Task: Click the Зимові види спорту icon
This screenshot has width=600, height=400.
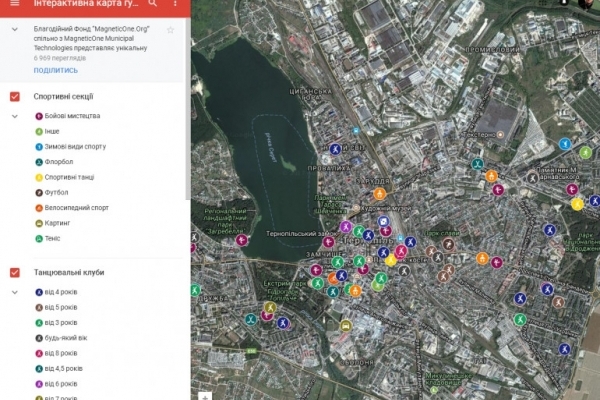Action: click(39, 146)
